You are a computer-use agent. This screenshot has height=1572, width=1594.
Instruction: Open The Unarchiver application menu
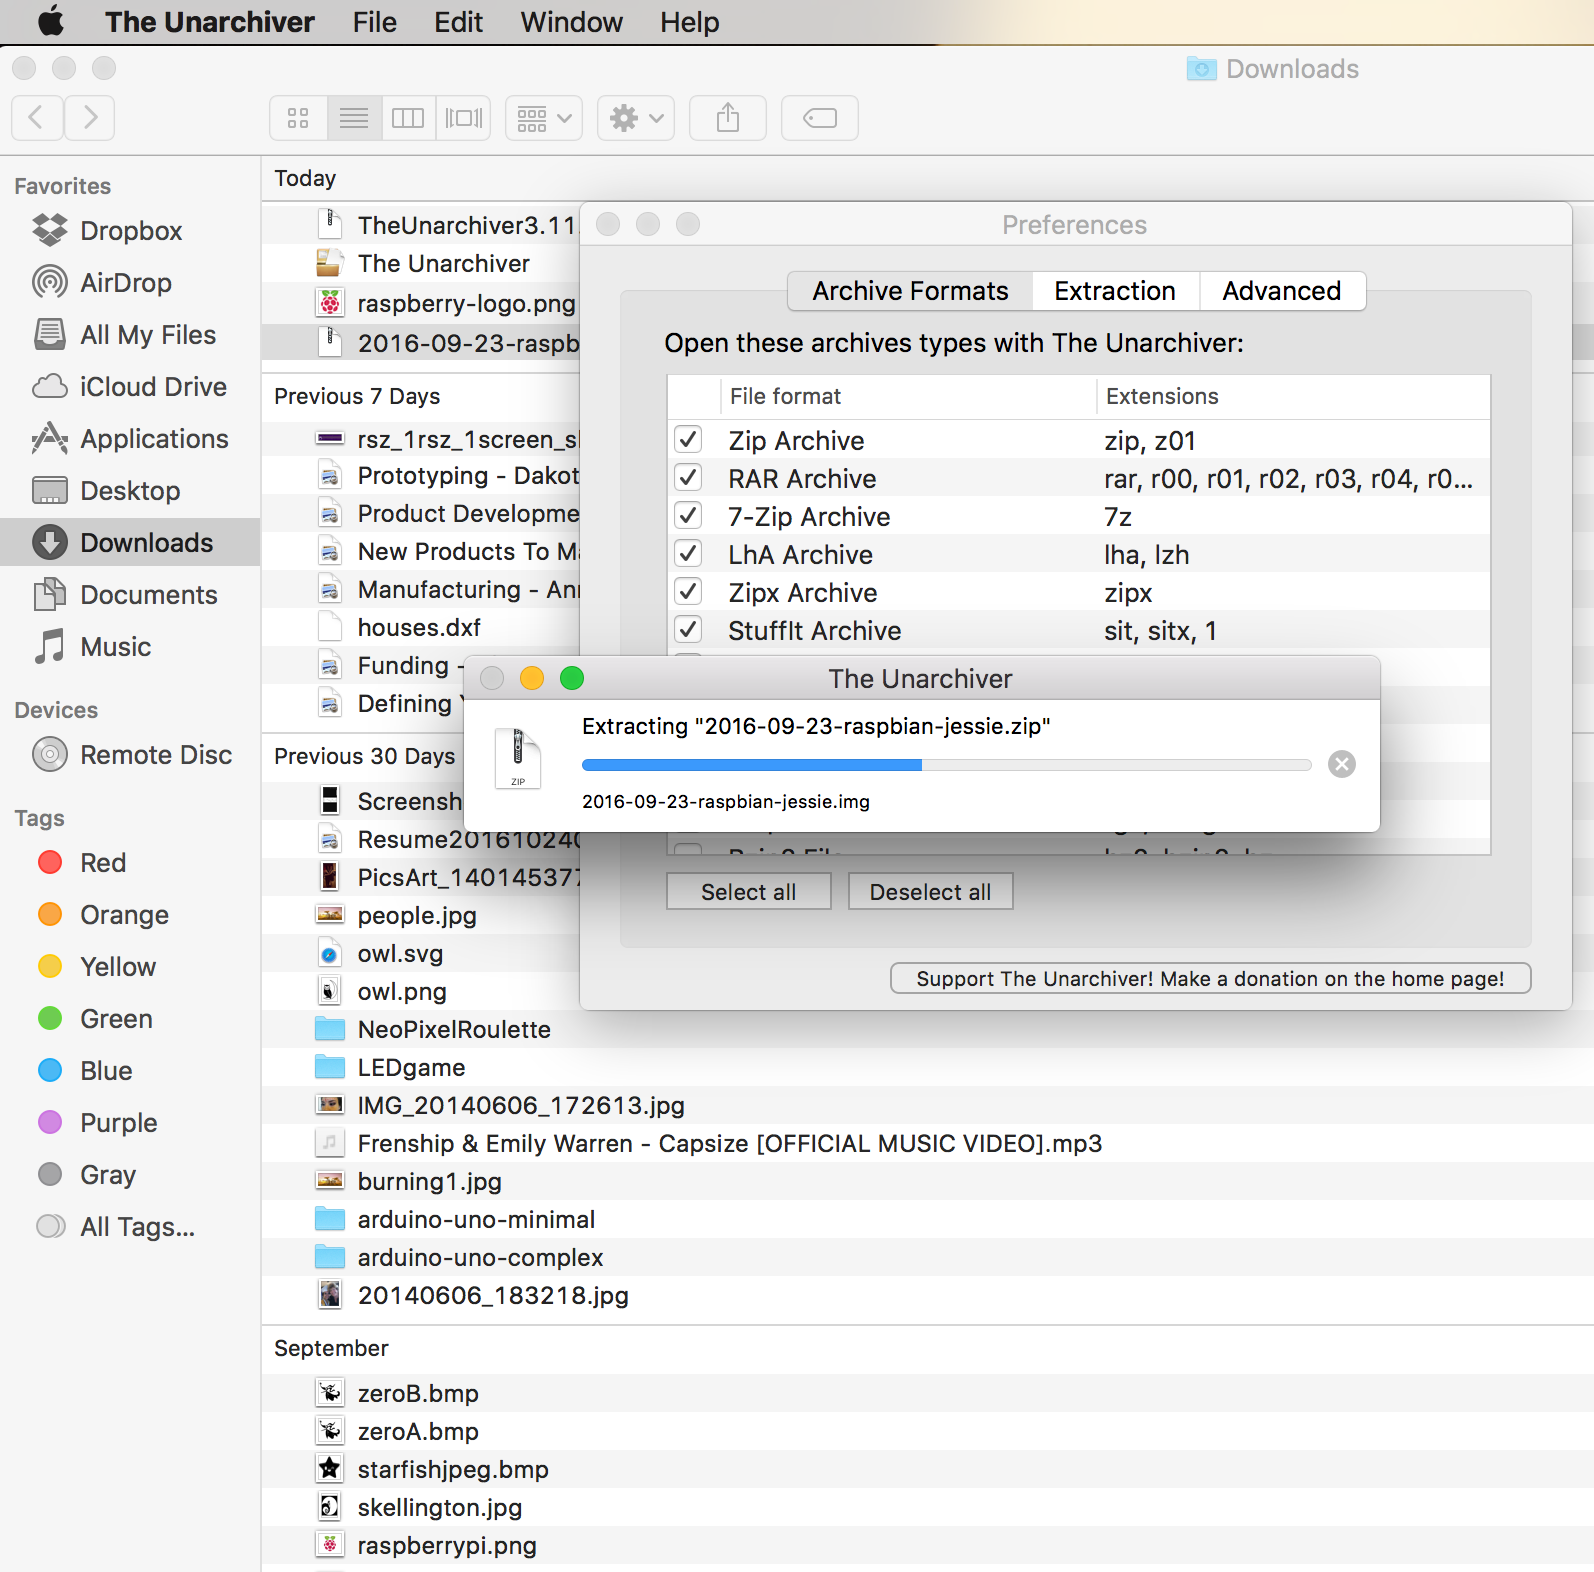(210, 22)
